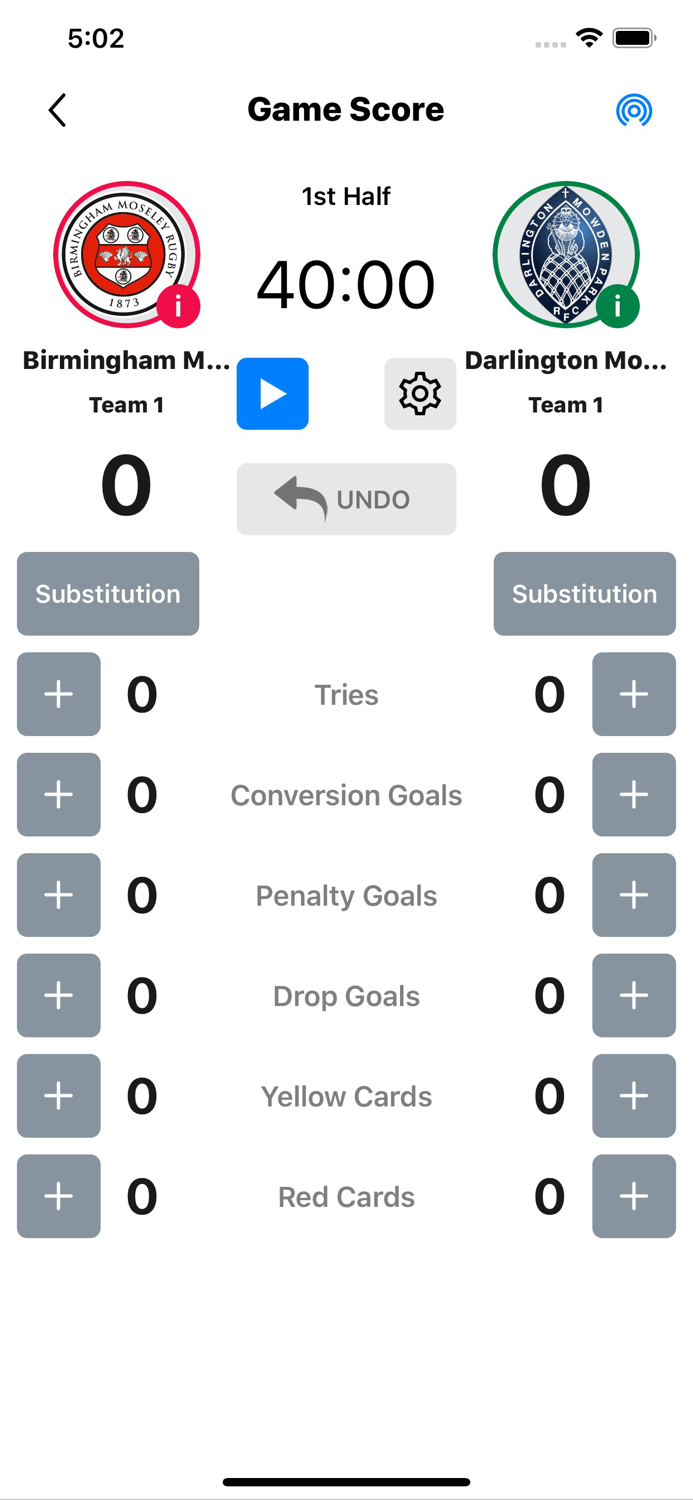
Task: Tap the 1st Half label
Action: 346,196
